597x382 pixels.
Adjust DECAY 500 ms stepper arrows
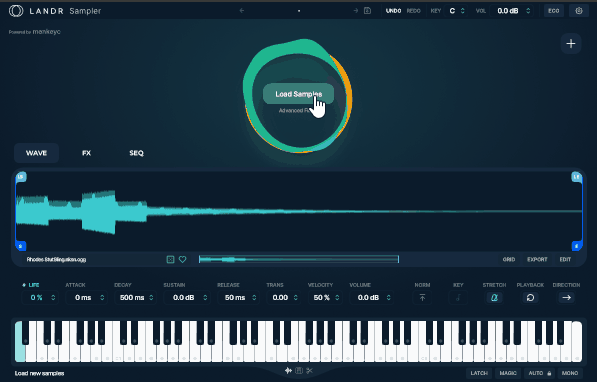152,297
